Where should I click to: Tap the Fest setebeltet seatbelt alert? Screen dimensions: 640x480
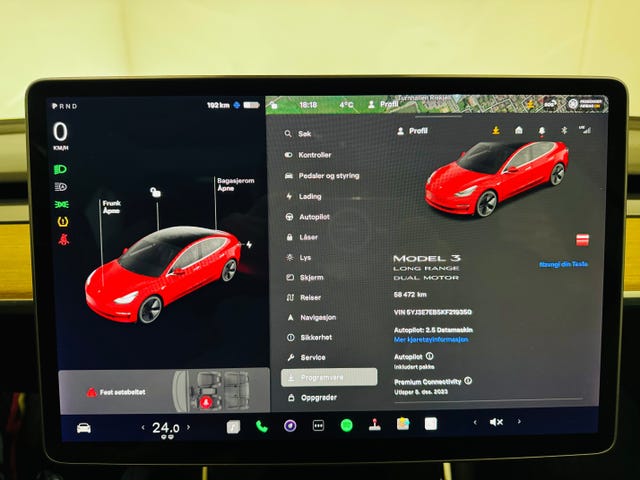coord(116,392)
